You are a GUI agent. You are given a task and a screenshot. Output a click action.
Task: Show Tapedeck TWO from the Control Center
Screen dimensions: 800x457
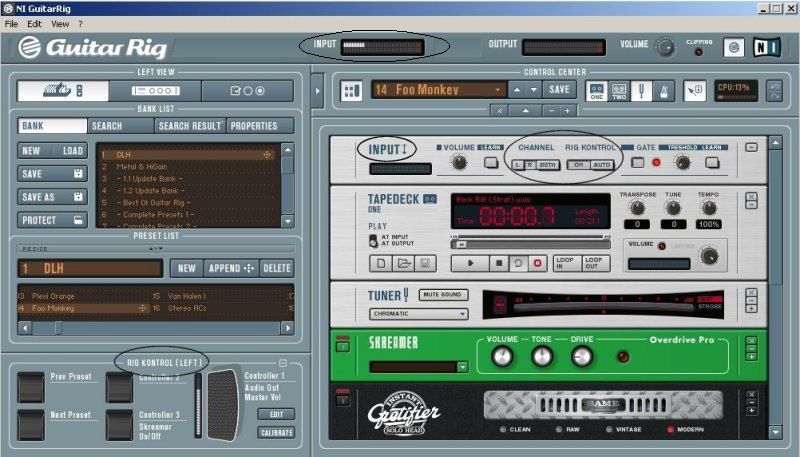(619, 91)
